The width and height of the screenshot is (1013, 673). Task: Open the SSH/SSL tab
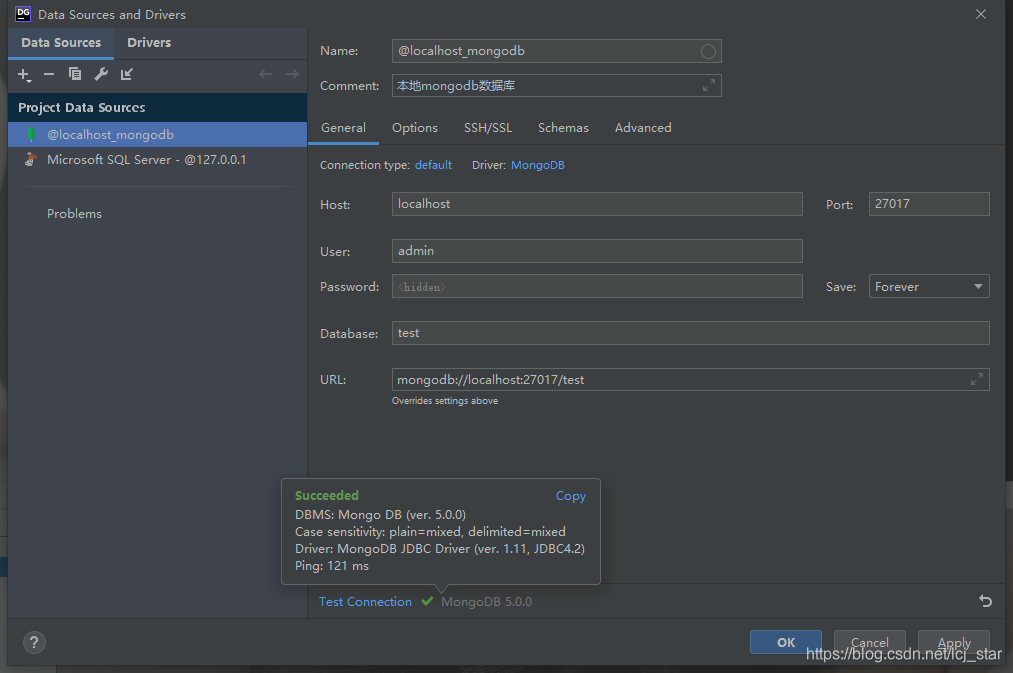coord(488,128)
